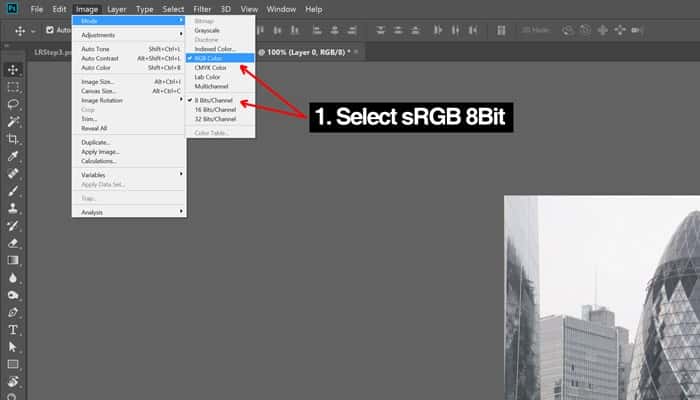Viewport: 700px width, 400px height.
Task: Select the Rectangular Marquee tool
Action: click(x=13, y=87)
